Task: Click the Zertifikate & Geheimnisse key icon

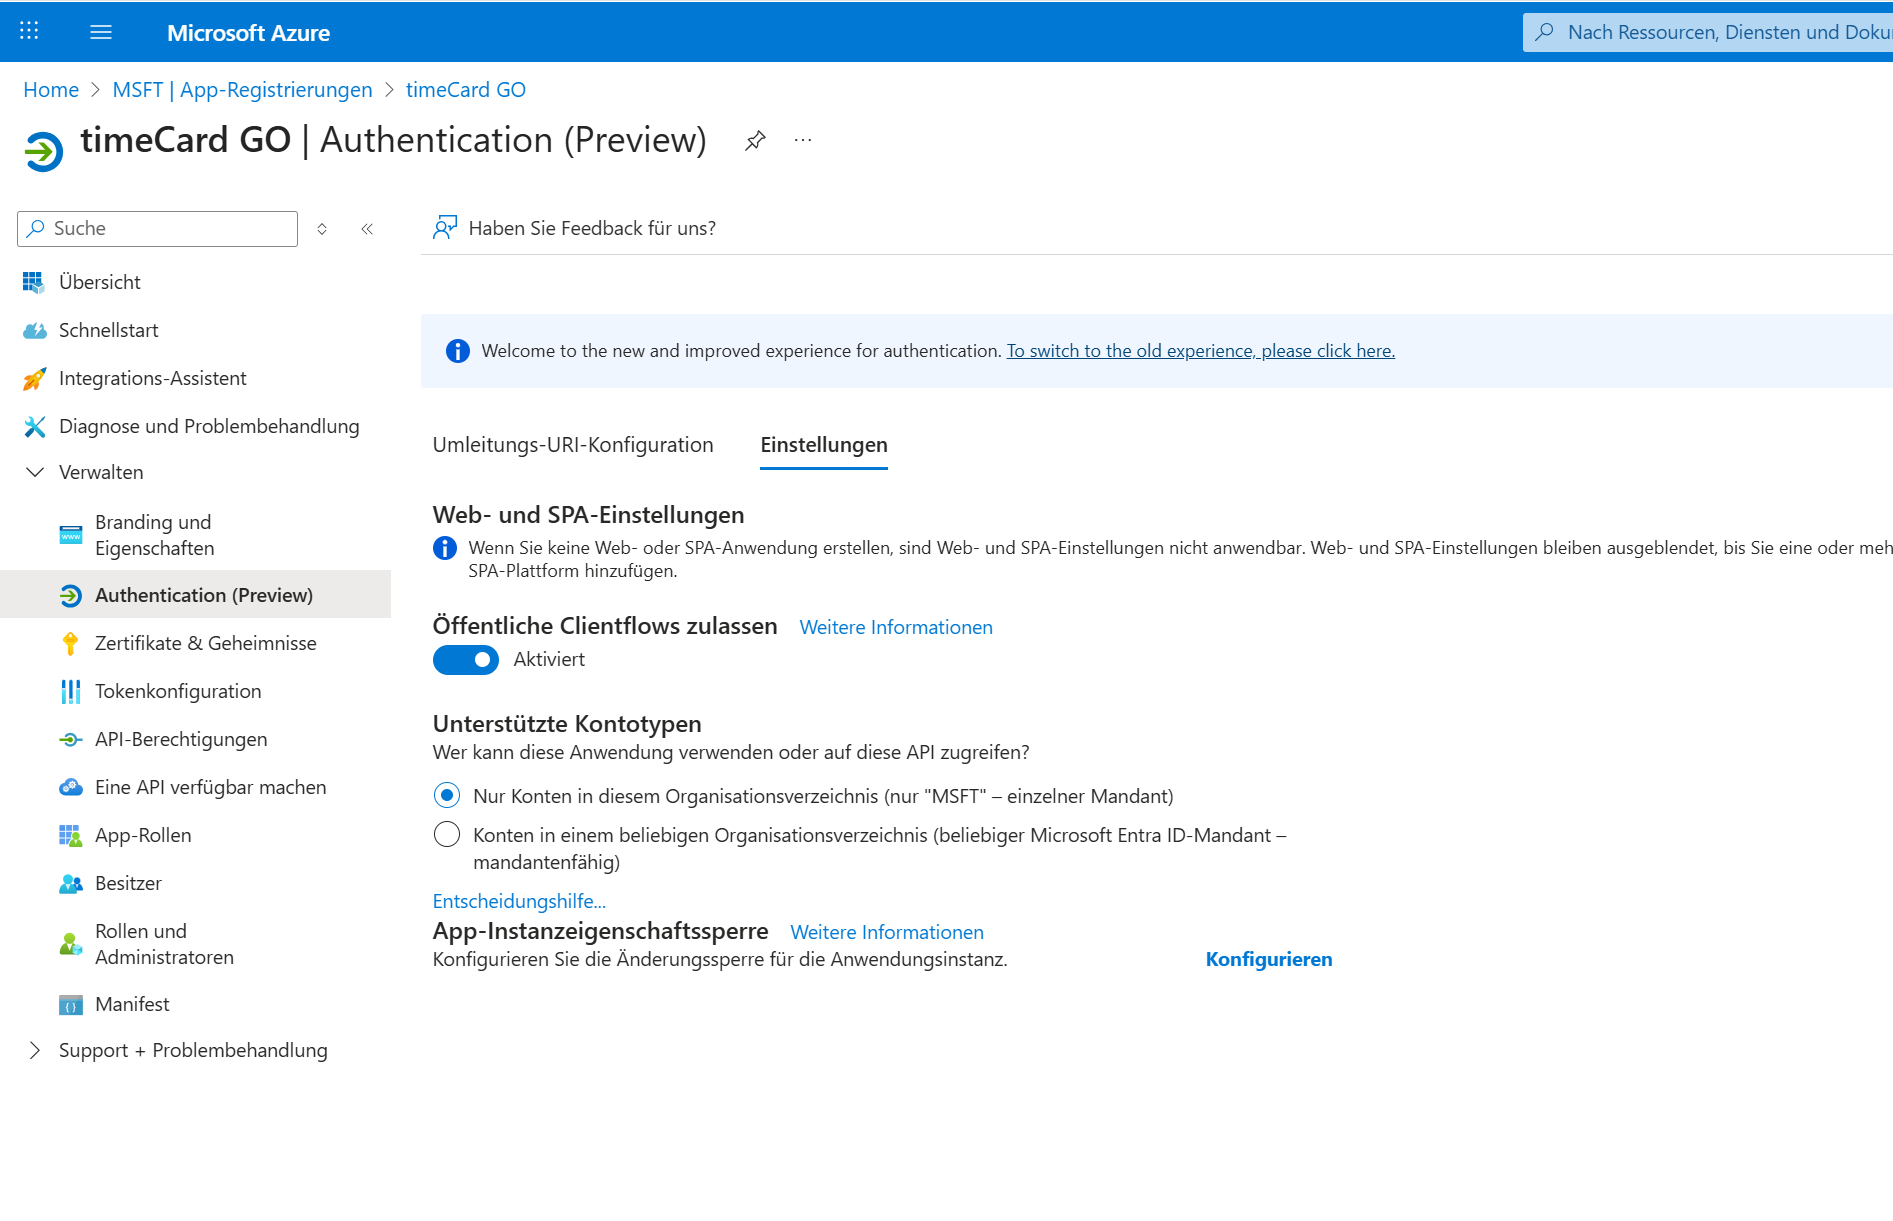Action: click(x=70, y=644)
